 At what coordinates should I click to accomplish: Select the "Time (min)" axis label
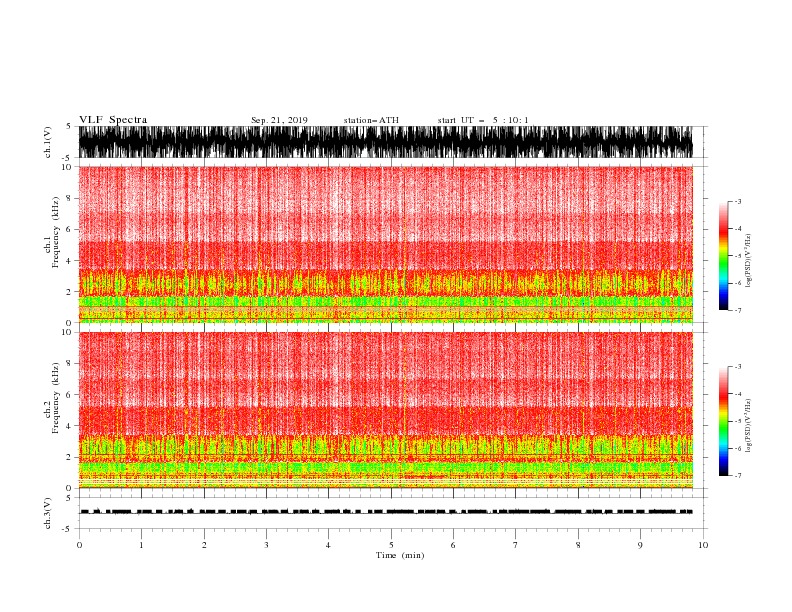[x=400, y=555]
